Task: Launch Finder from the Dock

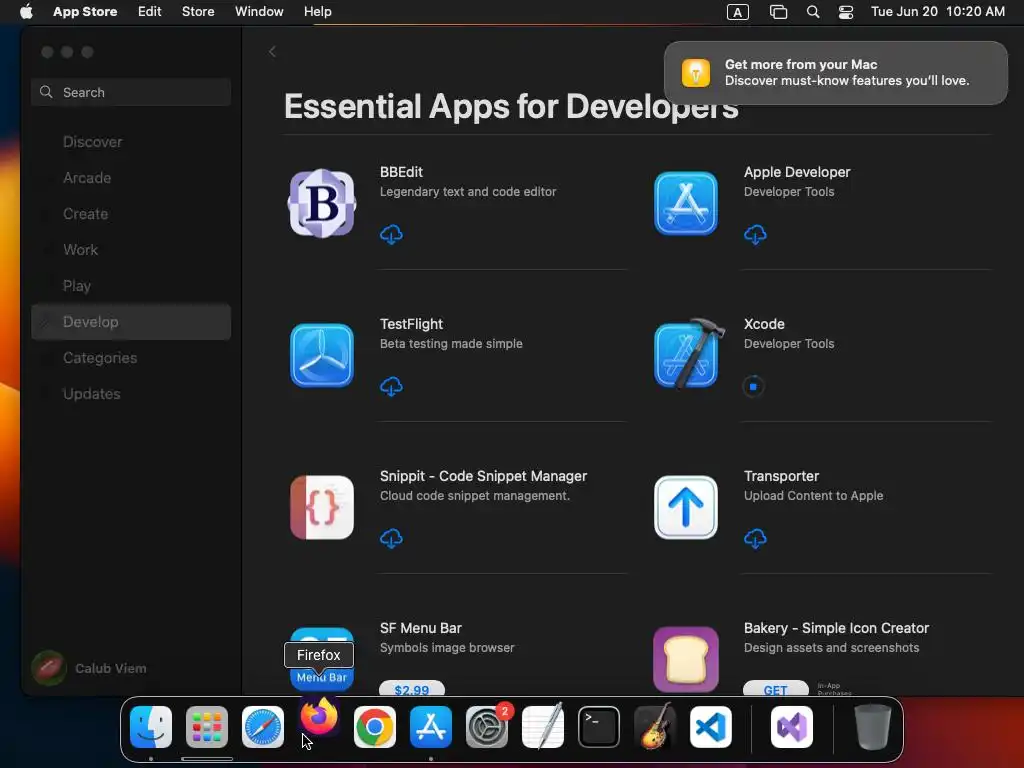Action: pos(151,727)
